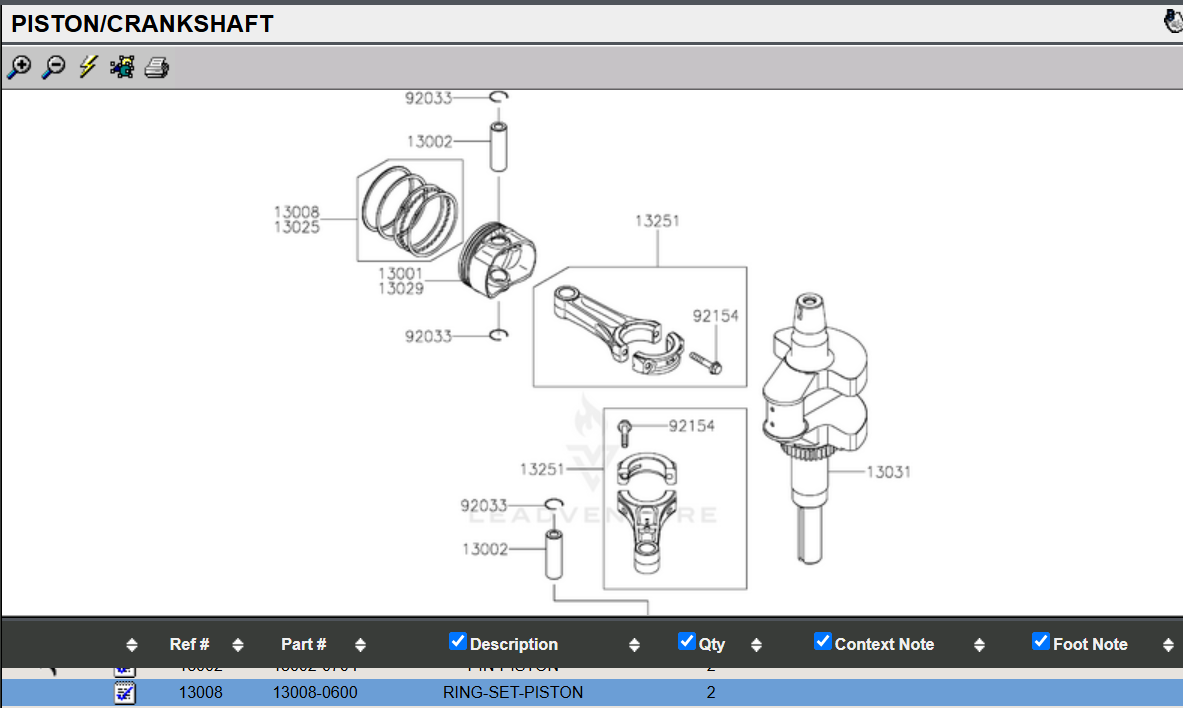
Task: Click the note icon in the 13008 row
Action: pyautogui.click(x=125, y=692)
